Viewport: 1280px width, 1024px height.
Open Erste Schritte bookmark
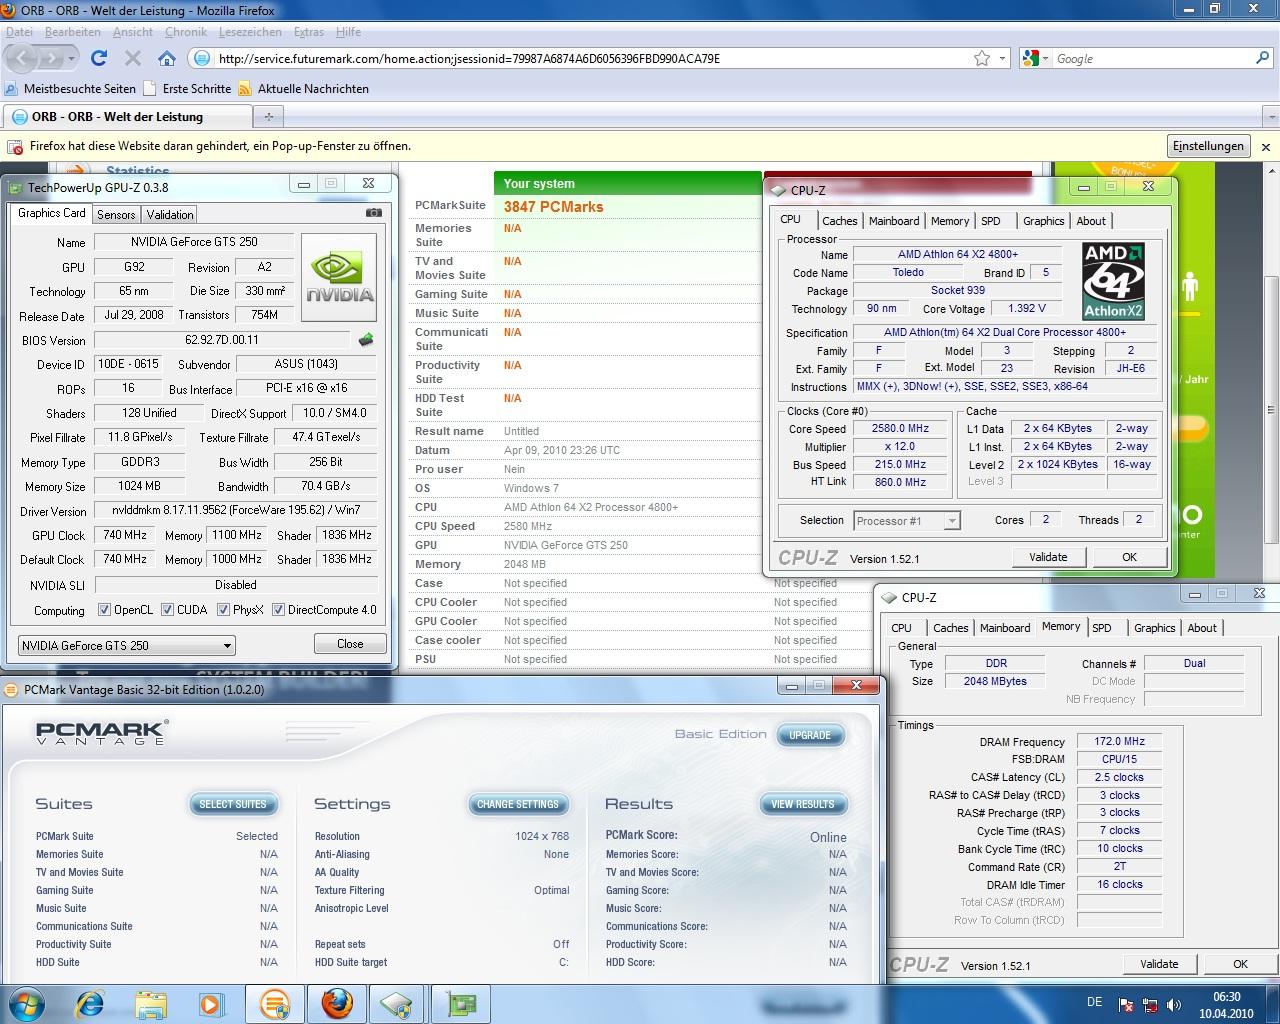(187, 89)
